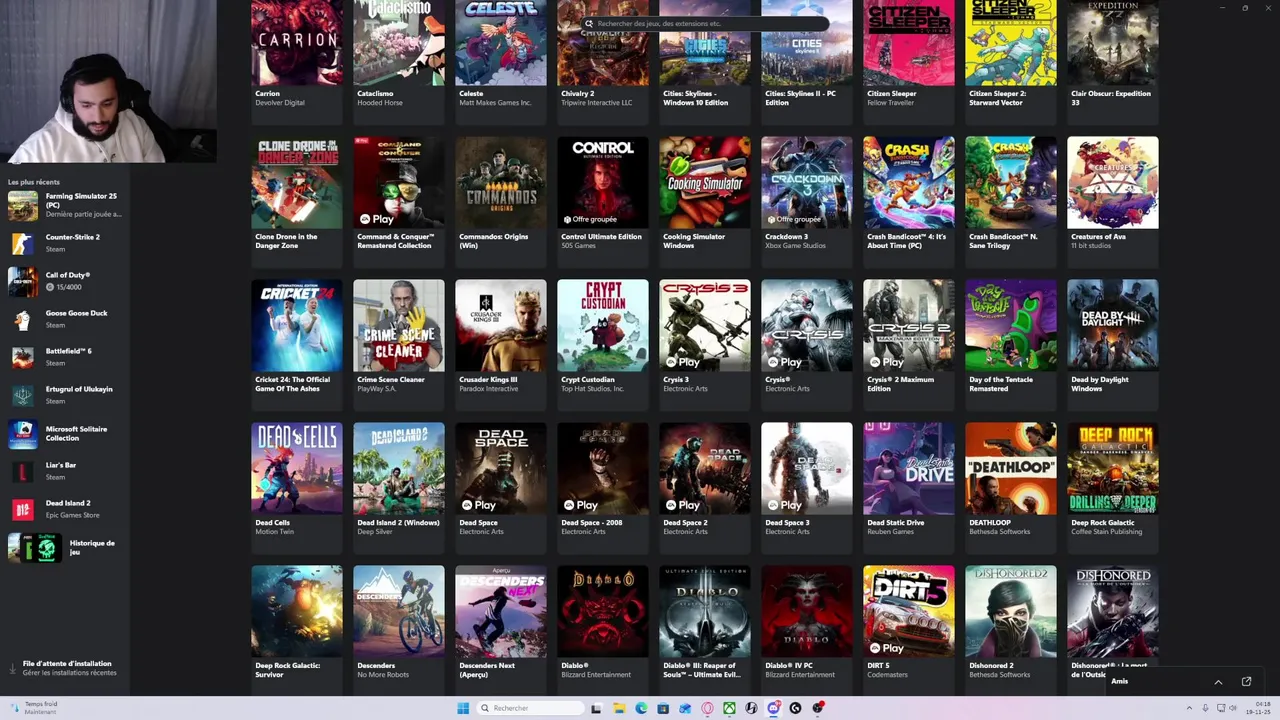
Task: Focus the Rechercher des jeux search field
Action: [706, 23]
